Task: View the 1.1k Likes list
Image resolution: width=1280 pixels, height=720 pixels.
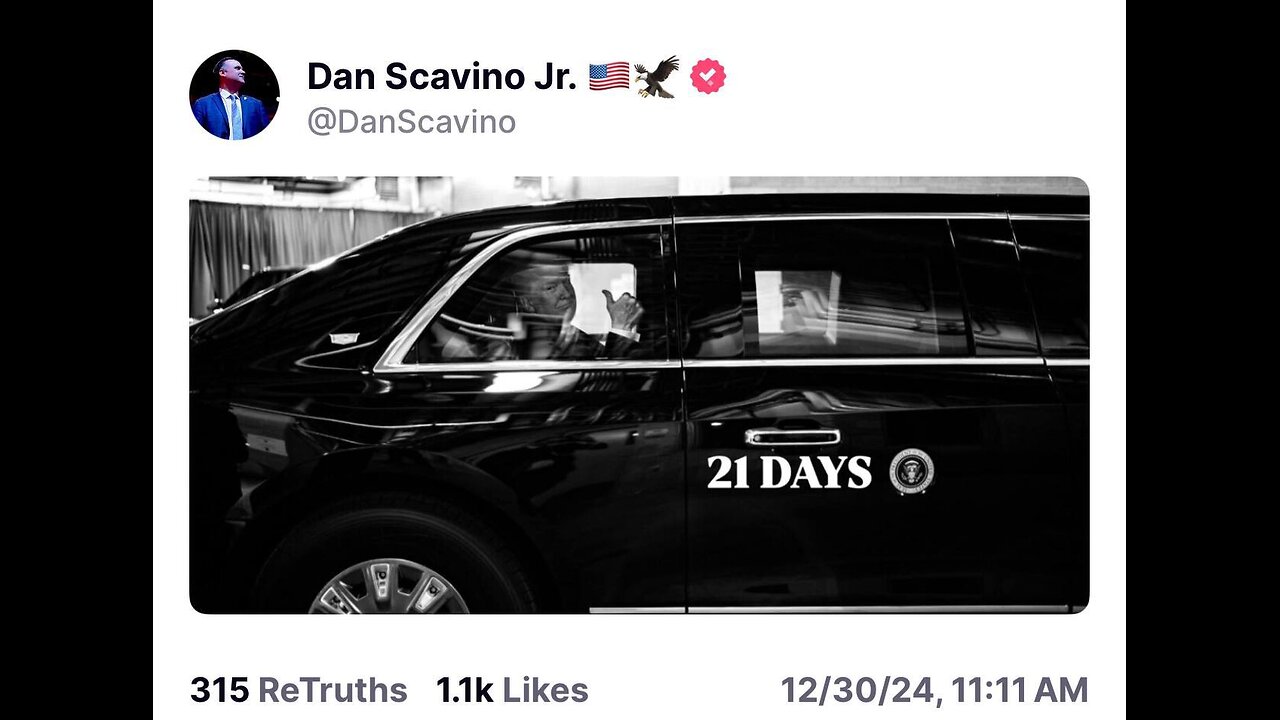Action: point(512,690)
